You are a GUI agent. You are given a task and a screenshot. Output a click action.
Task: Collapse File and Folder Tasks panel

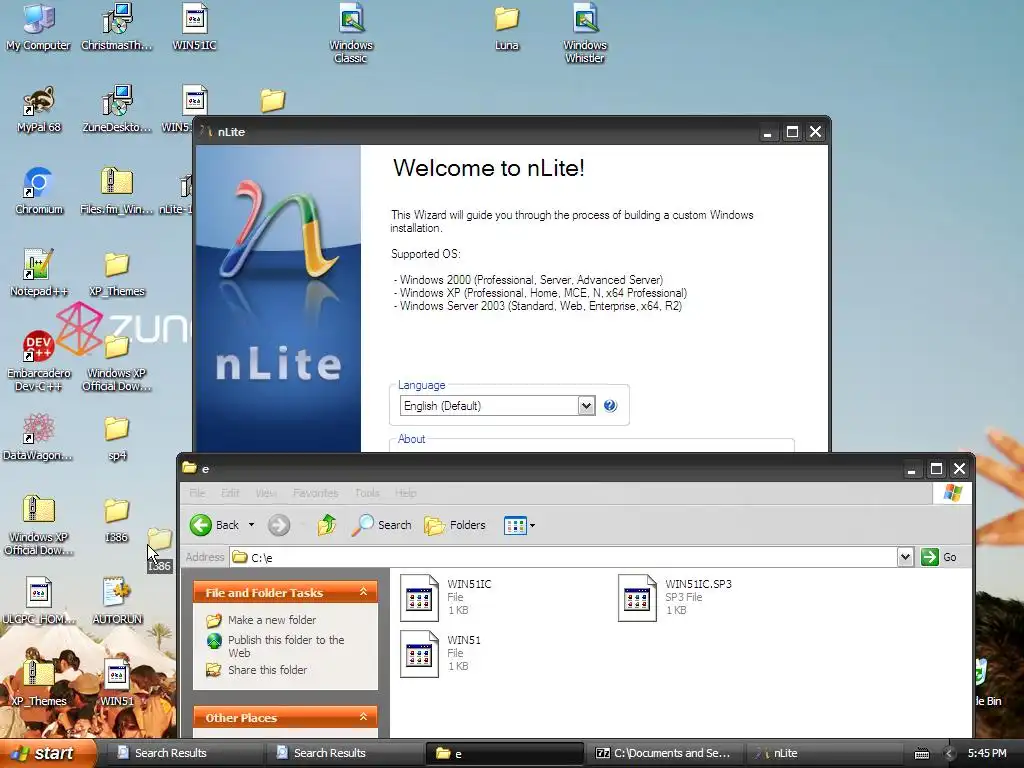(364, 592)
